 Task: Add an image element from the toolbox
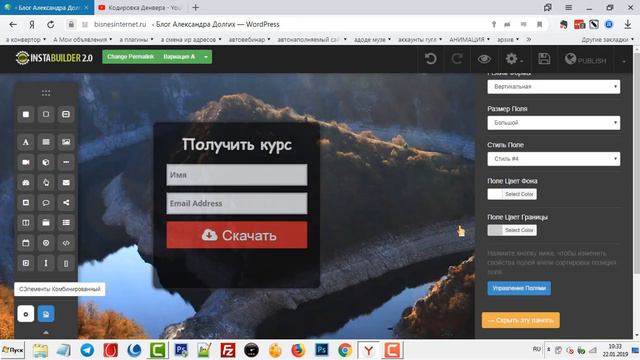coord(66,142)
